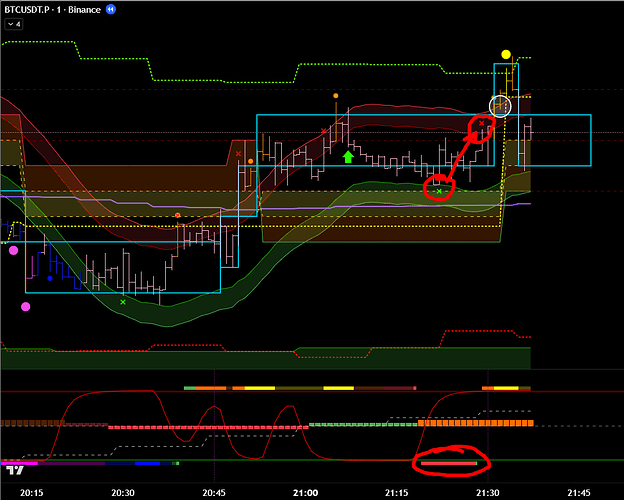The image size is (624, 500).
Task: Click the orange dot above the 21:05 candle
Action: pos(335,96)
